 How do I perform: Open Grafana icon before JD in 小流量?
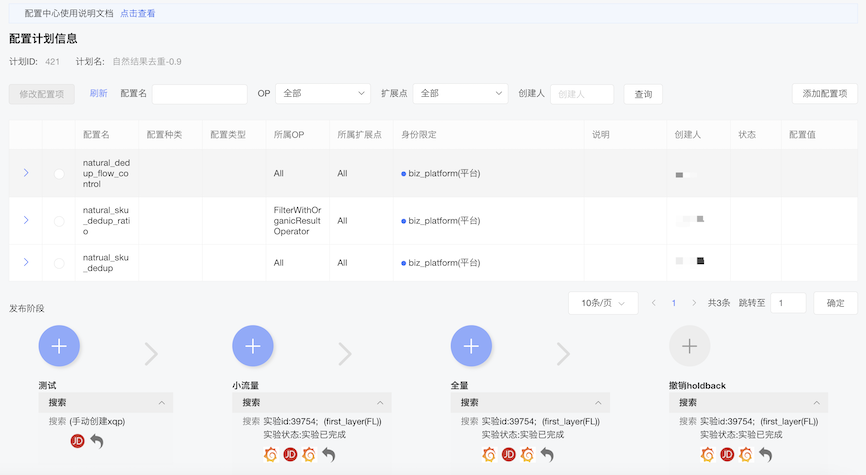271,454
